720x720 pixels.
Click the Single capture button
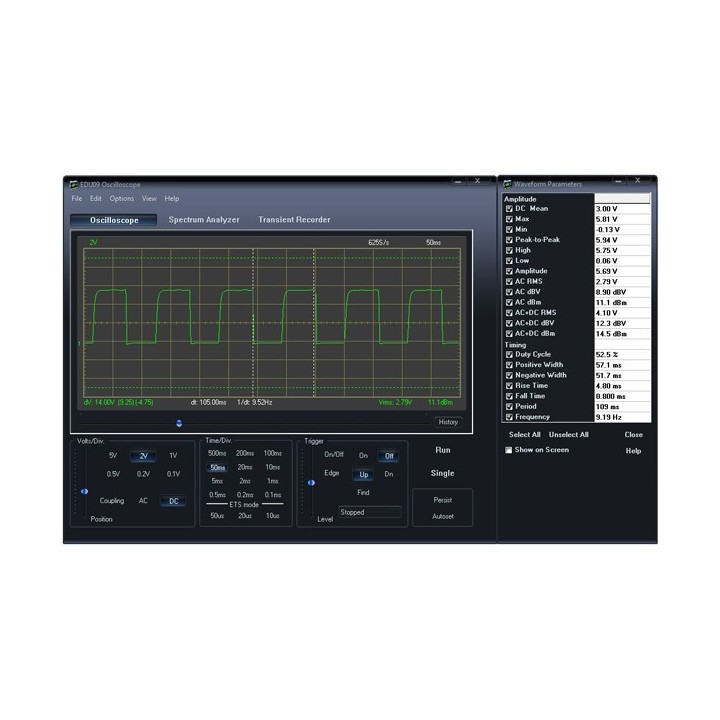(443, 473)
